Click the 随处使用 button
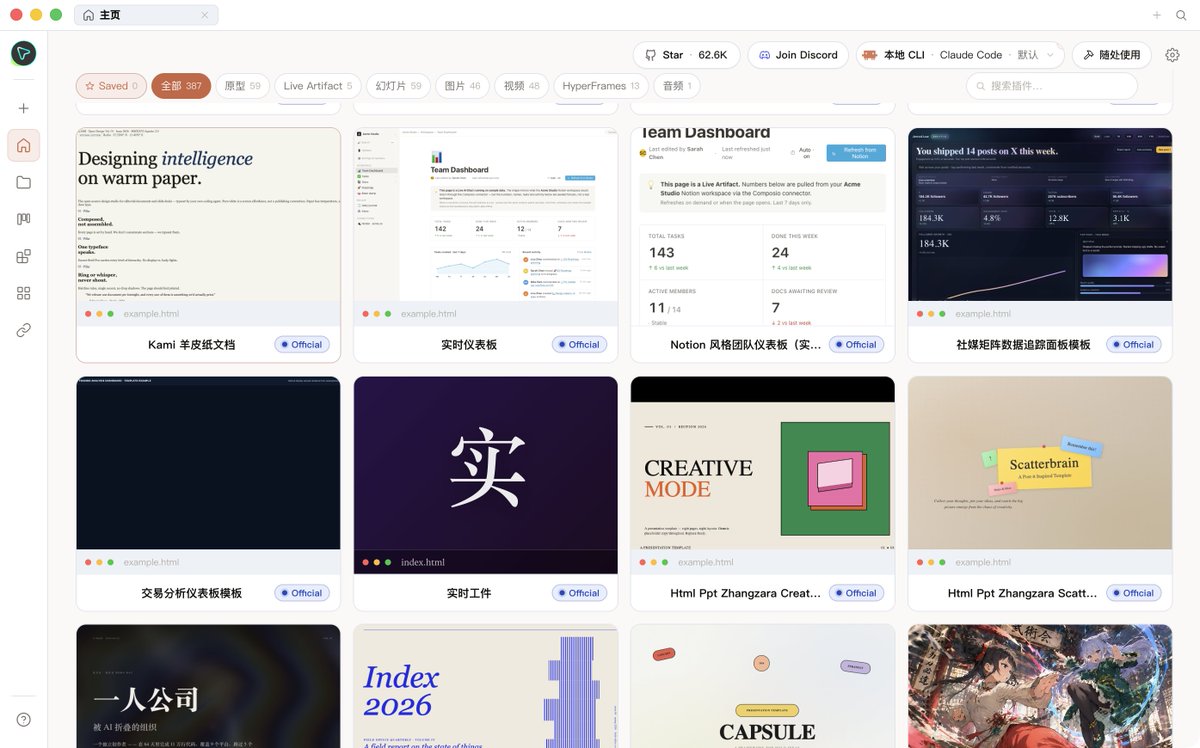The width and height of the screenshot is (1200, 748). (x=1111, y=55)
